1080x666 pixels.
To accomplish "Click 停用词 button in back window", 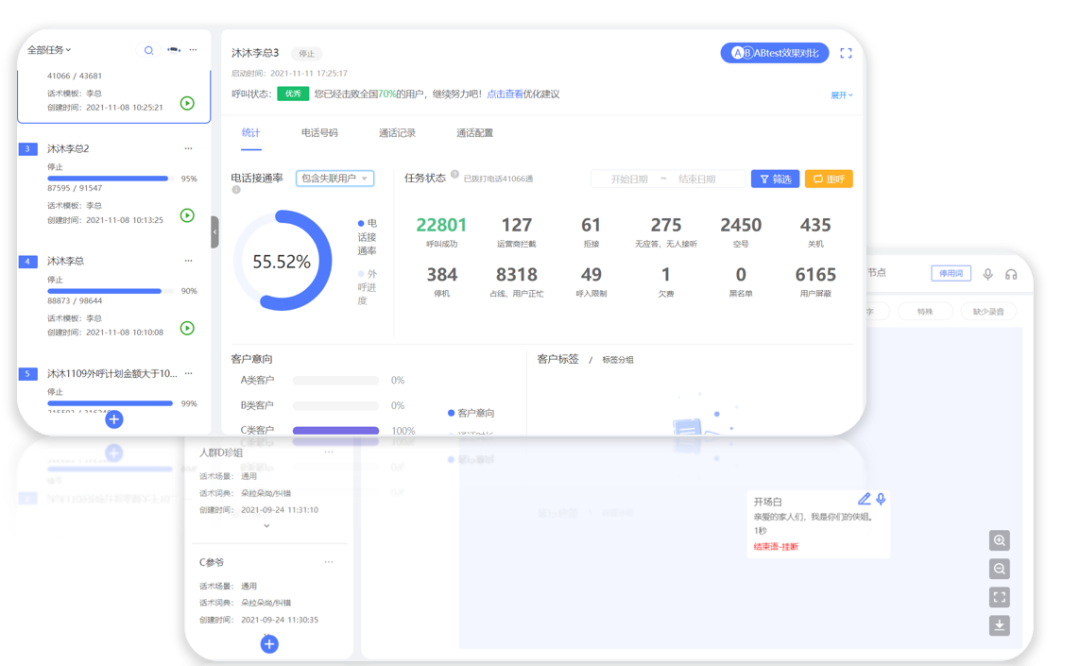I will [951, 273].
